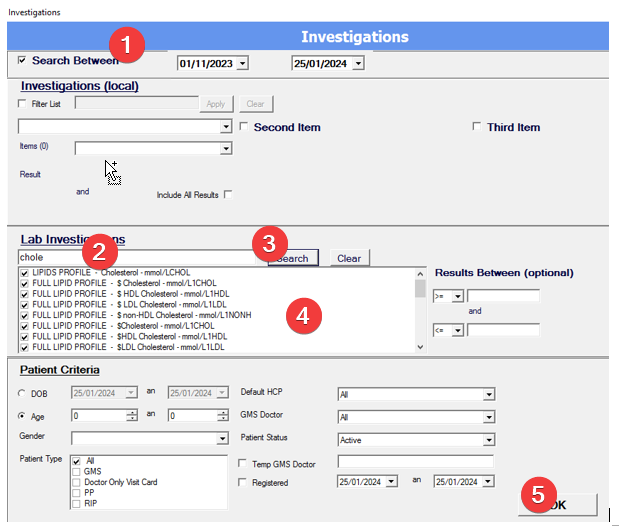
Task: Expand the Default HCP dropdown
Action: (488, 394)
